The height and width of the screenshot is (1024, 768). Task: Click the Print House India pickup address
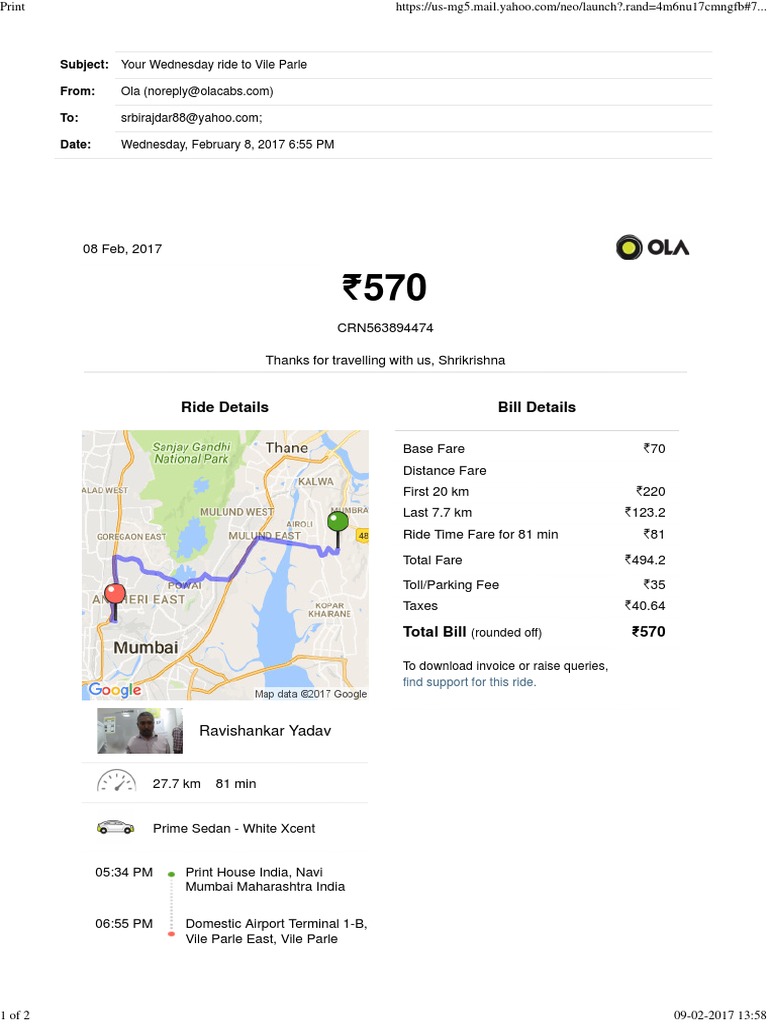pyautogui.click(x=265, y=879)
